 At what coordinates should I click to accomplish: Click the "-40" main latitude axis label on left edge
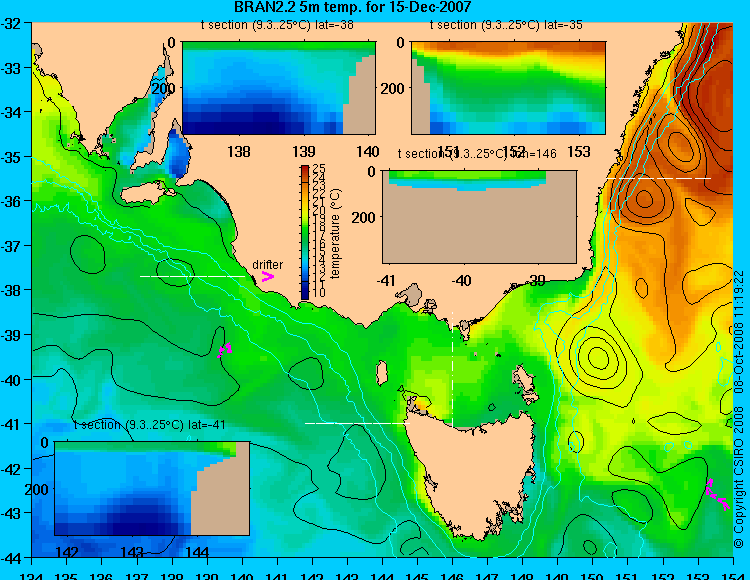pyautogui.click(x=11, y=381)
